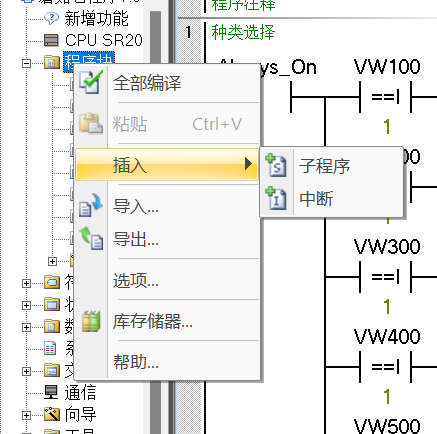Click the 向导 wizard wand icon
The width and height of the screenshot is (437, 434).
point(52,414)
